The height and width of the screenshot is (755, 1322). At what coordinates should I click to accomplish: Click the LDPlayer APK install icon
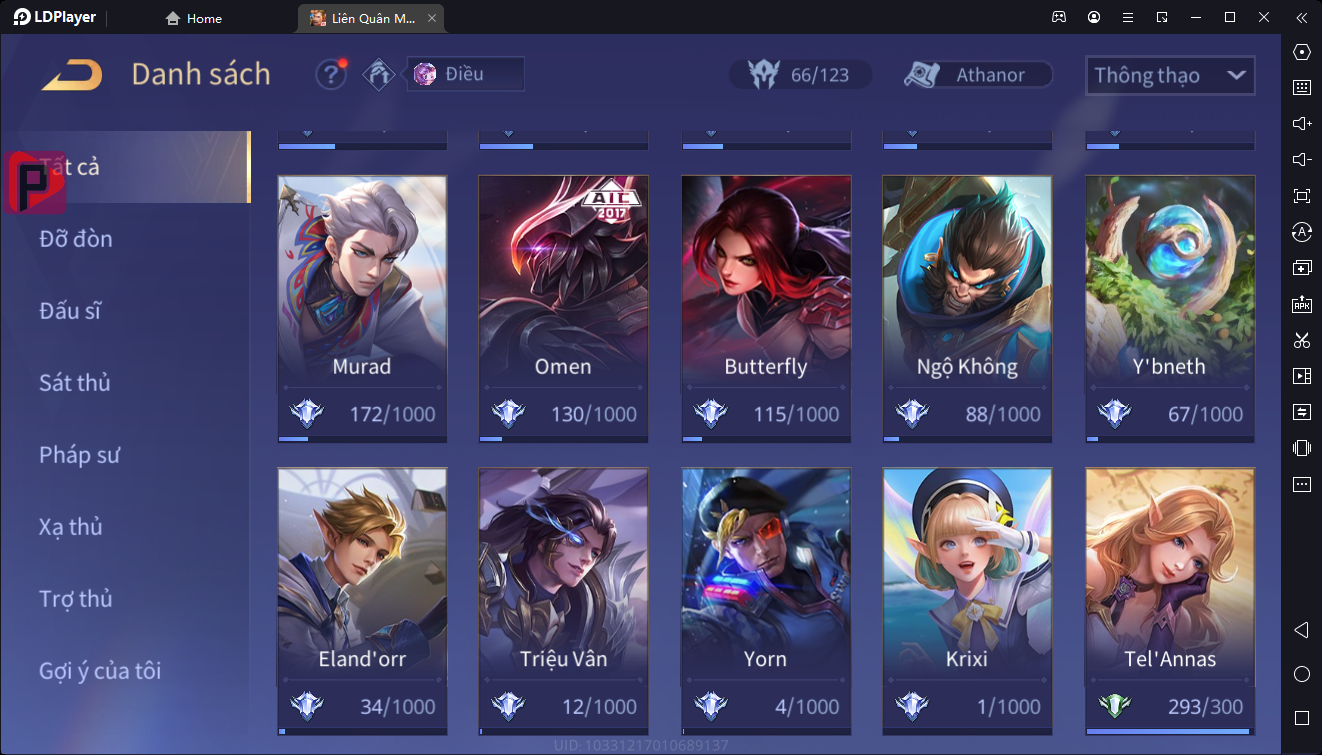pyautogui.click(x=1301, y=304)
